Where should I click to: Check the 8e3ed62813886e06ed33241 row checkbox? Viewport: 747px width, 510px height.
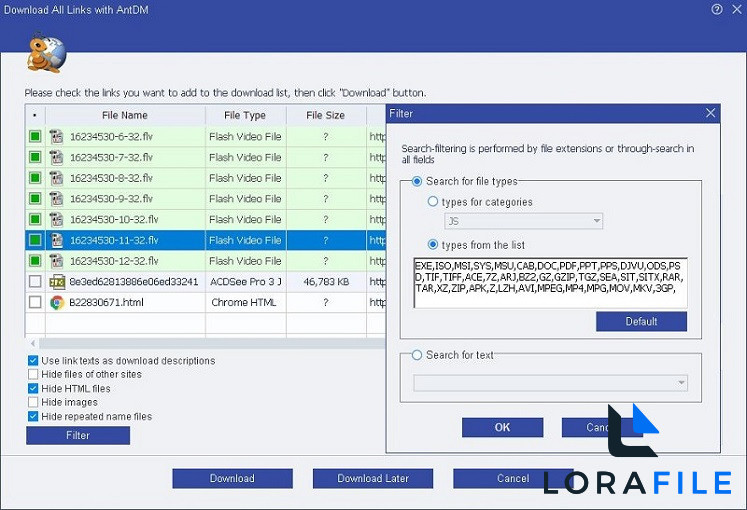35,282
